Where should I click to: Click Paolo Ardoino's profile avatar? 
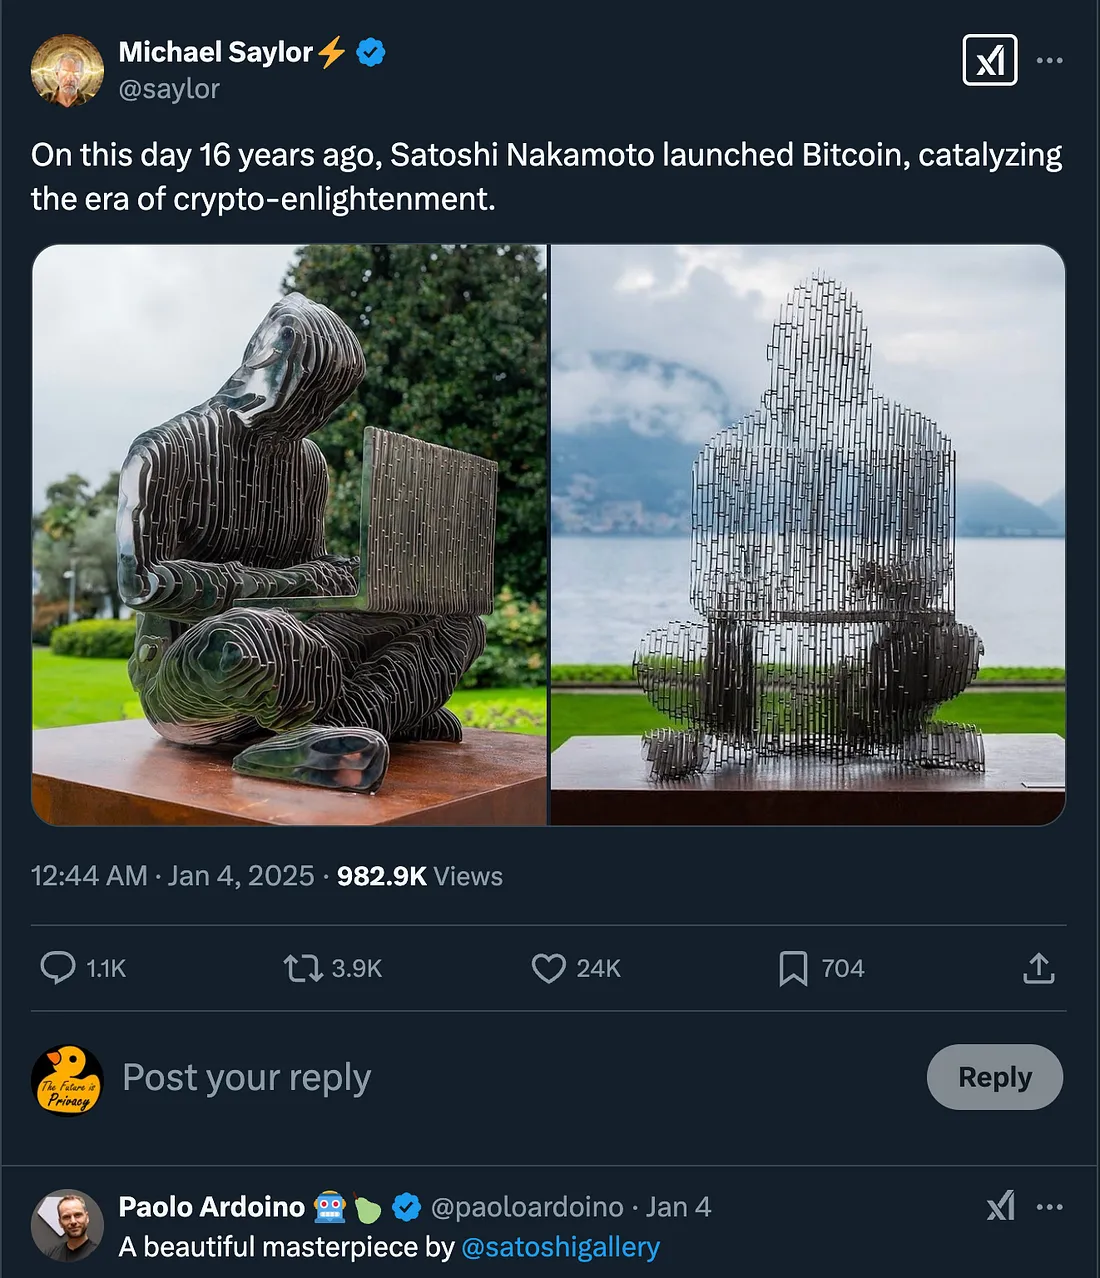pyautogui.click(x=67, y=1225)
